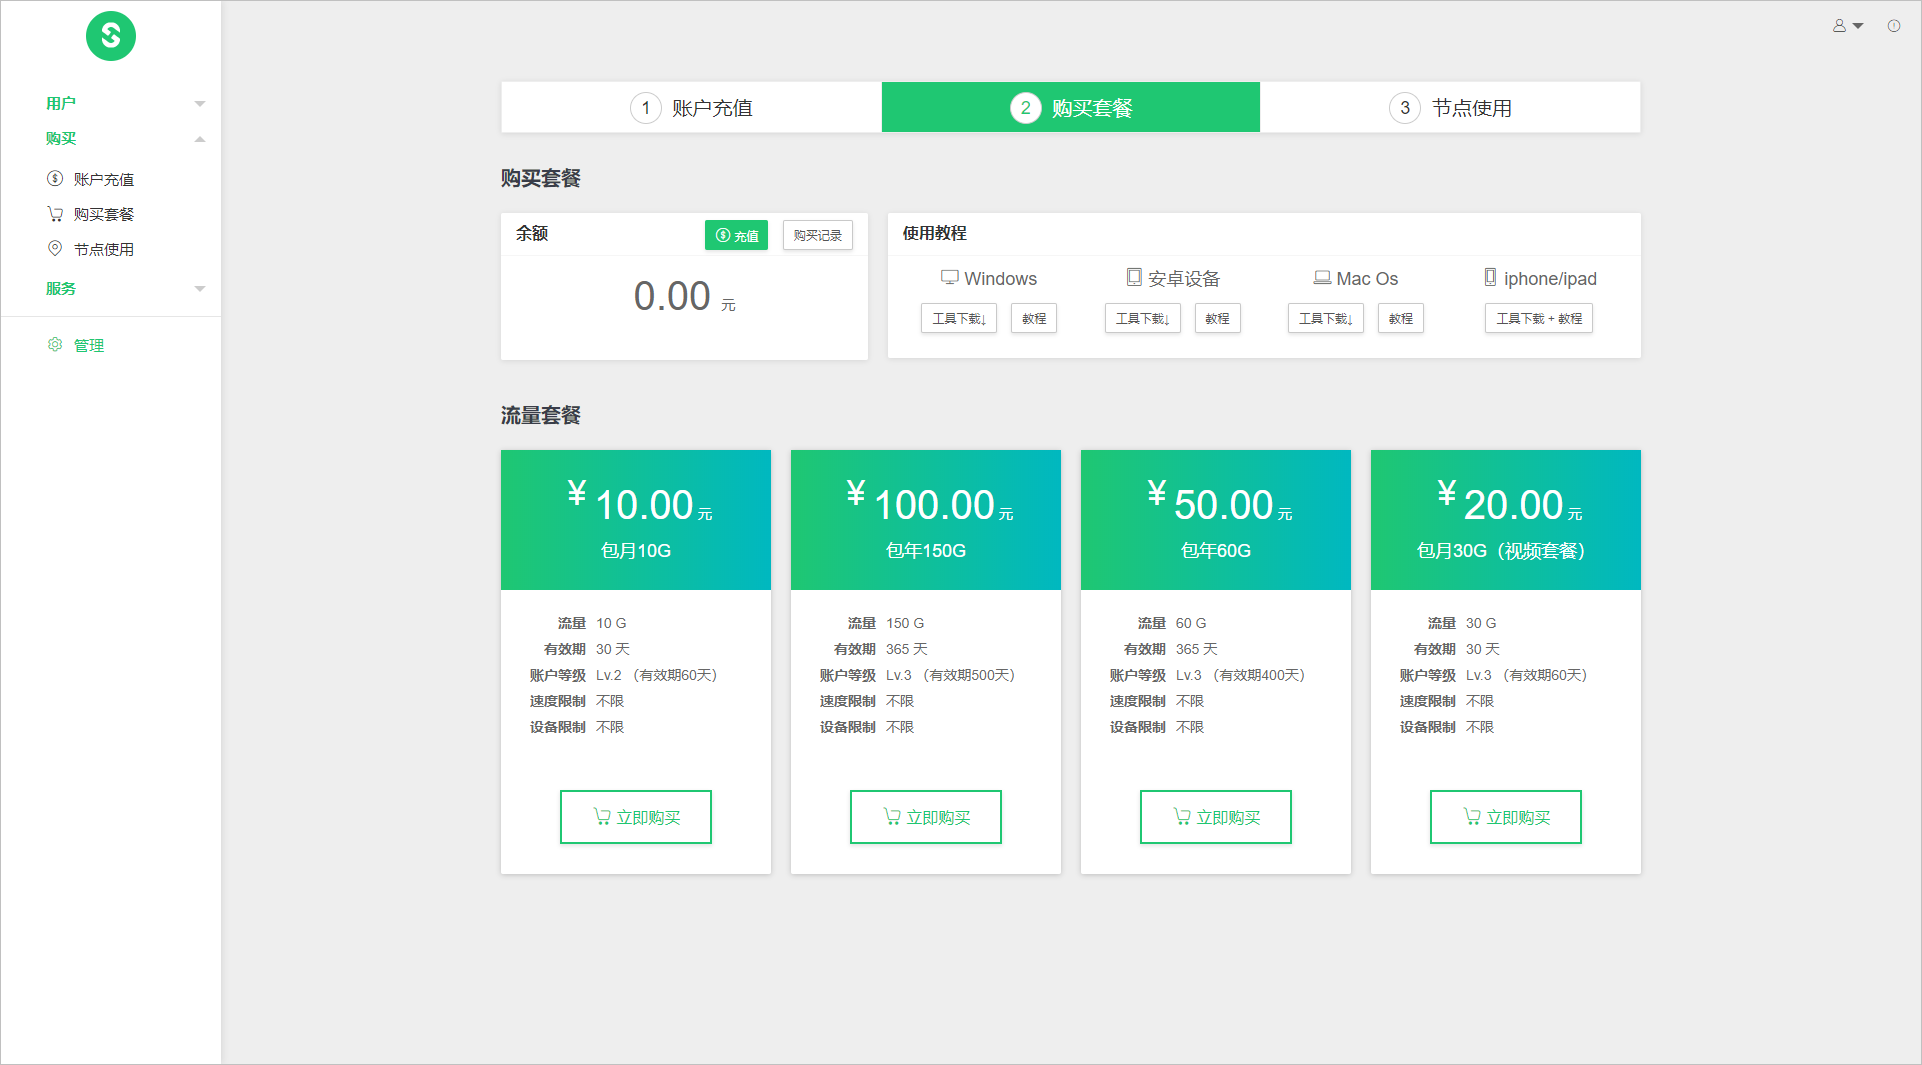Open 节点使用 via the location pin icon
The width and height of the screenshot is (1922, 1065).
[x=54, y=248]
